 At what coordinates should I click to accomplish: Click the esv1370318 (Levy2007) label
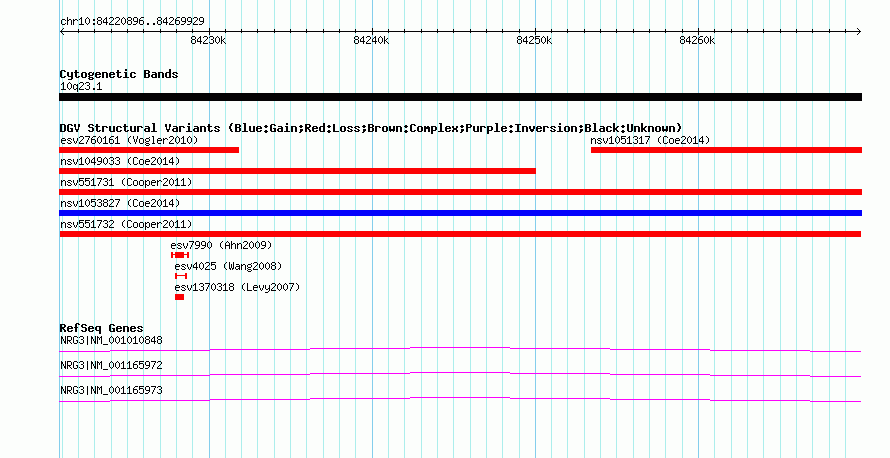pyautogui.click(x=237, y=287)
